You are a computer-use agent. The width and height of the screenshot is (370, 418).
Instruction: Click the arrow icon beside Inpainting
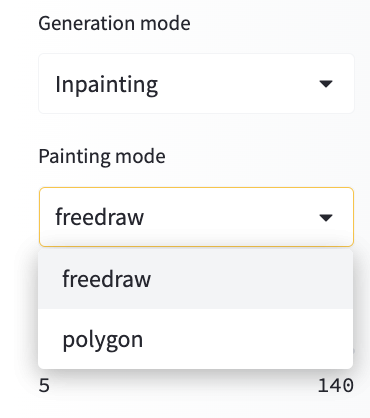[x=326, y=84]
